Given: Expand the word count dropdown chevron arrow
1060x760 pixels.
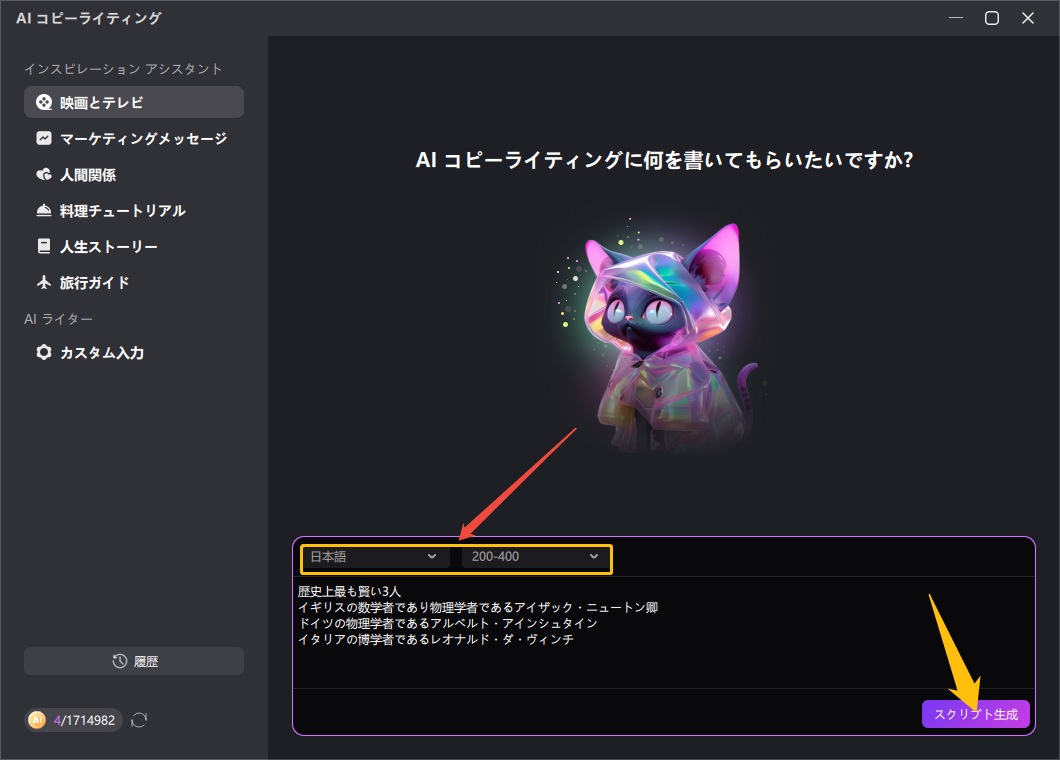Looking at the screenshot, I should pos(594,556).
